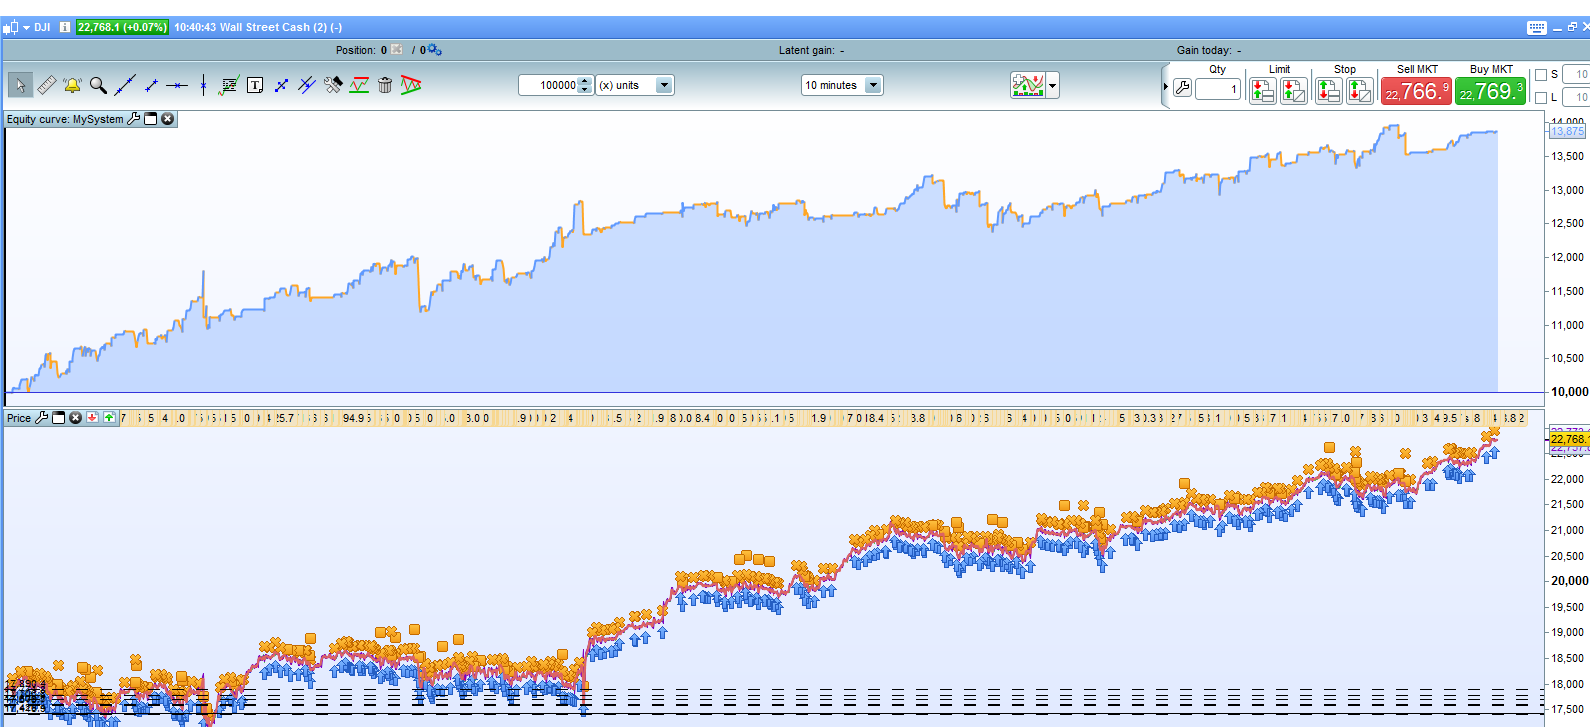This screenshot has height=727, width=1590.
Task: Click the Price panel label
Action: [19, 418]
